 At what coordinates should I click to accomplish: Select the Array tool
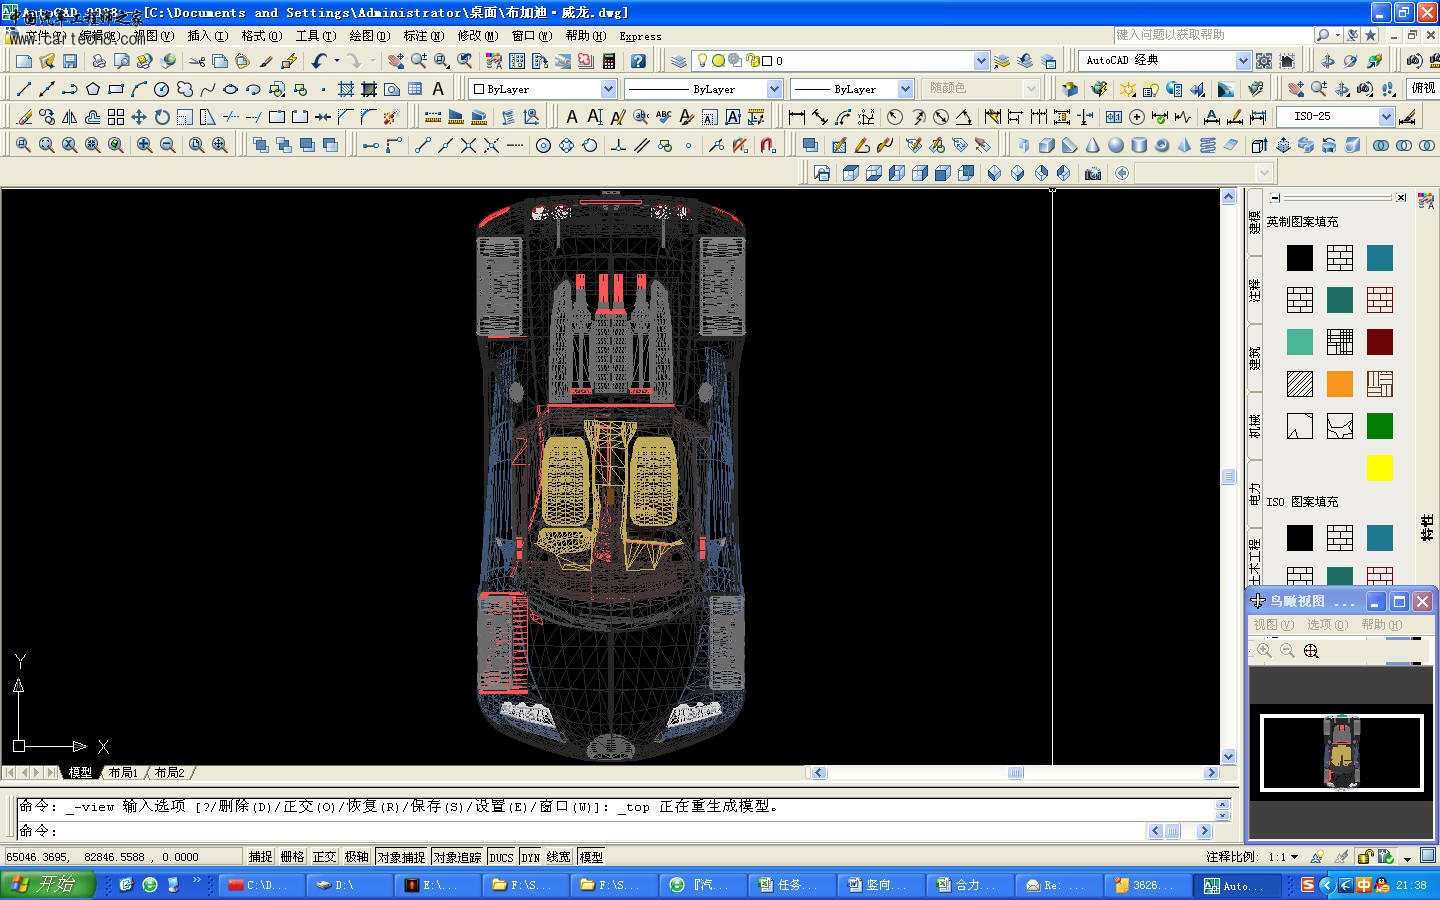[116, 117]
